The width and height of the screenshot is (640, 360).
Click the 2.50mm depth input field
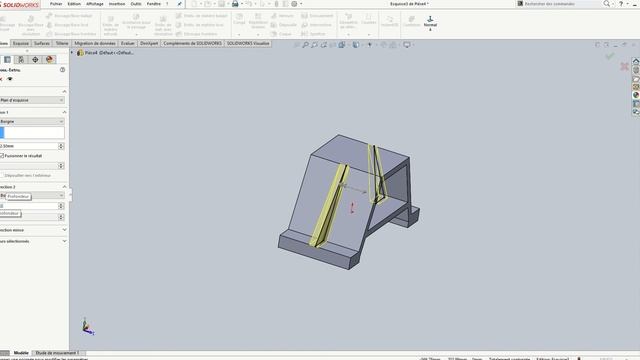(29, 146)
